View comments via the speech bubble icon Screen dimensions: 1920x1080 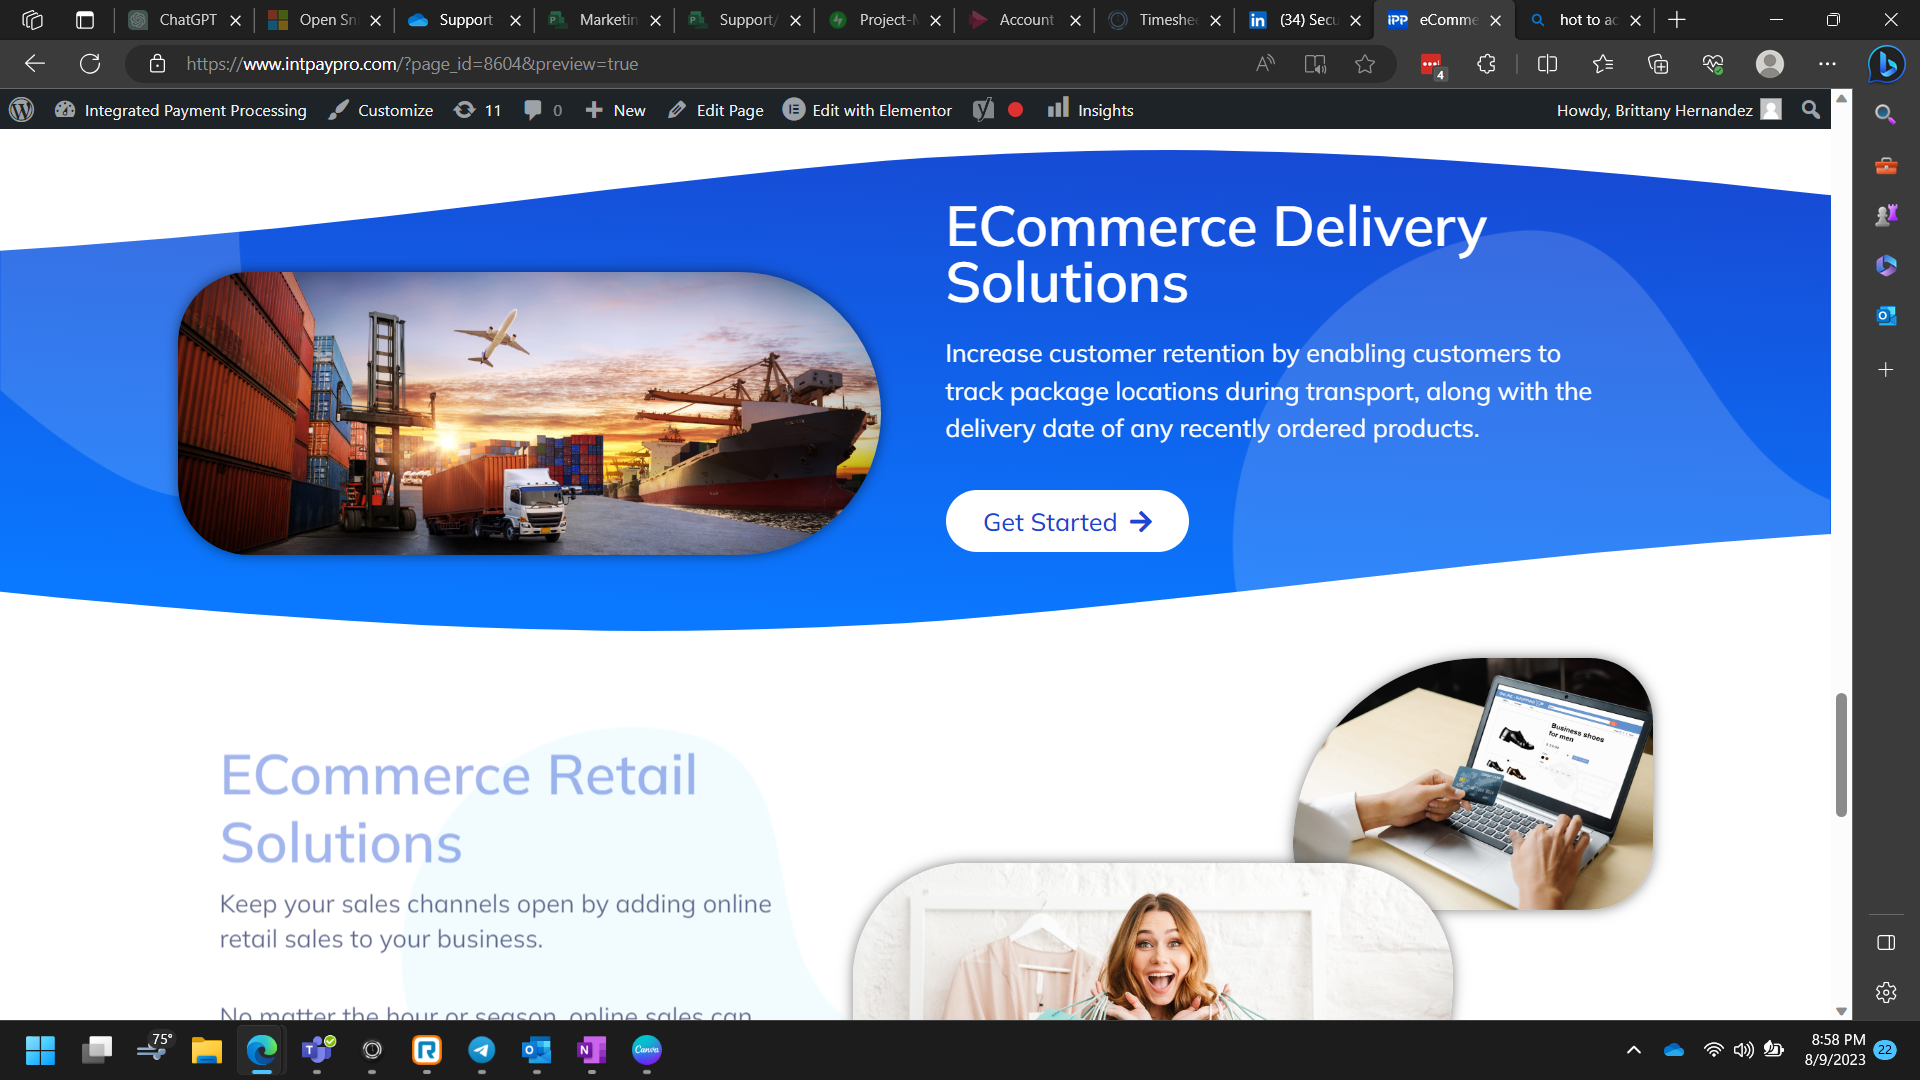point(535,110)
